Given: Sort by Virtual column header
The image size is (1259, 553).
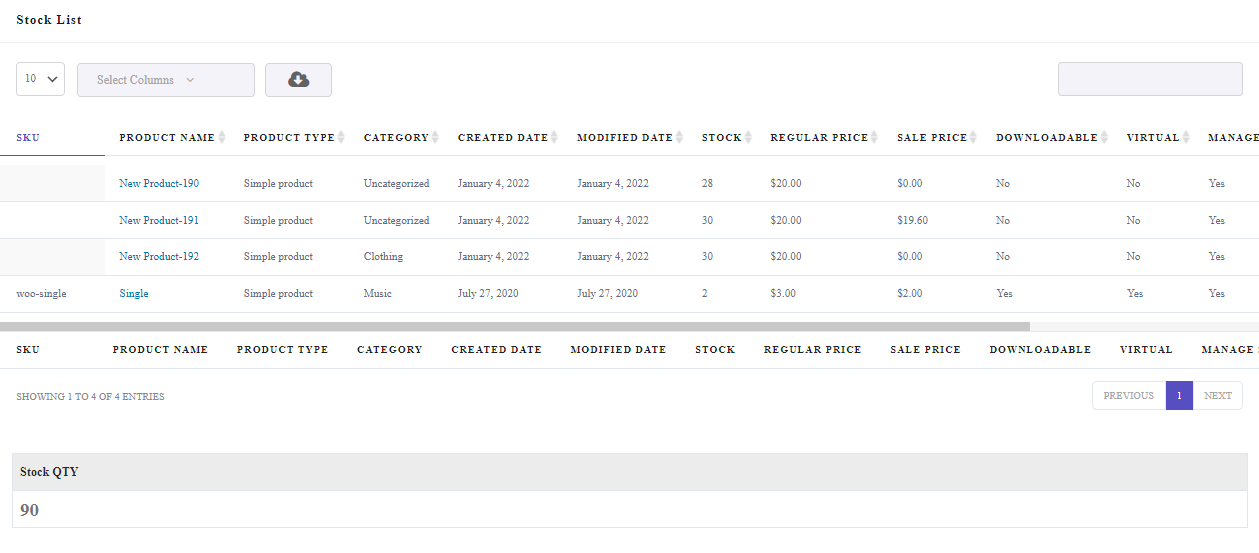Looking at the screenshot, I should [x=1153, y=137].
